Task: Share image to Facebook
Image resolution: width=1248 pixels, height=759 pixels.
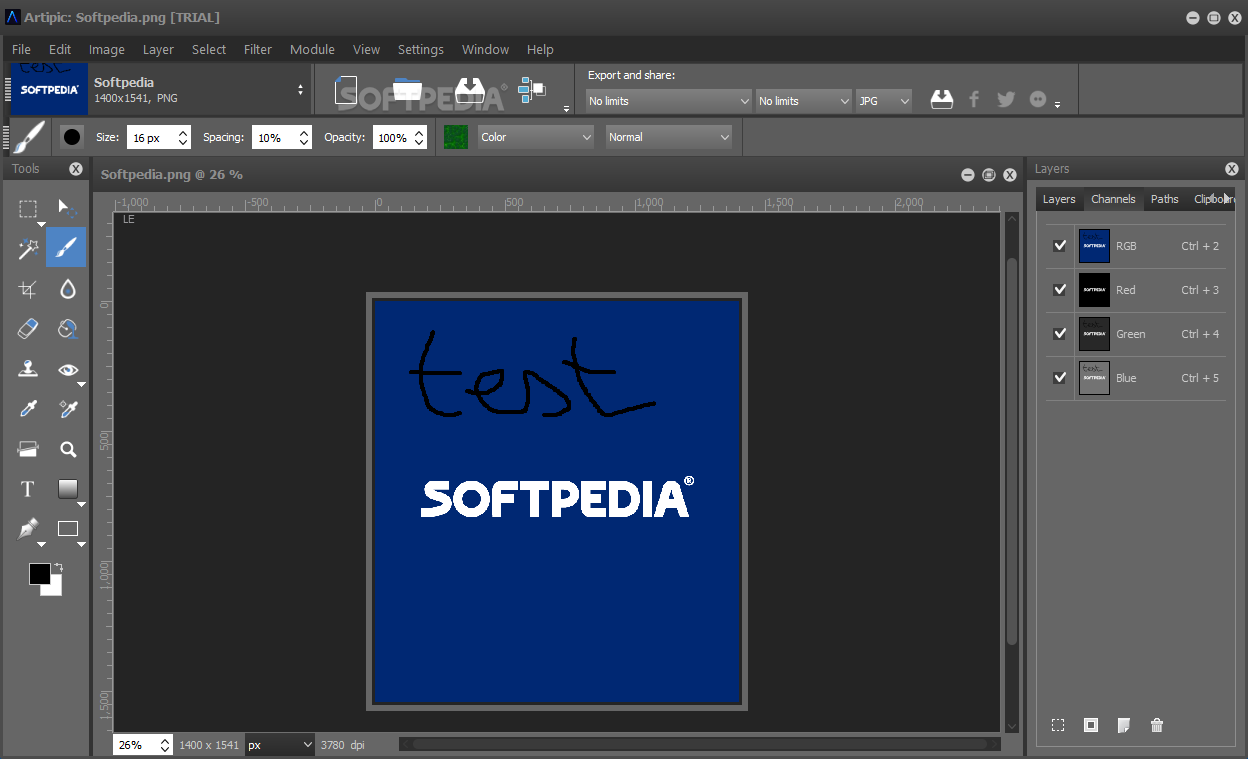Action: click(974, 99)
